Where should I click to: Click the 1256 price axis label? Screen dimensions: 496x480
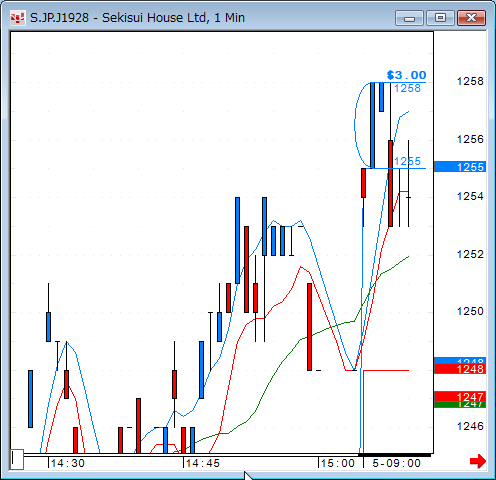point(470,139)
